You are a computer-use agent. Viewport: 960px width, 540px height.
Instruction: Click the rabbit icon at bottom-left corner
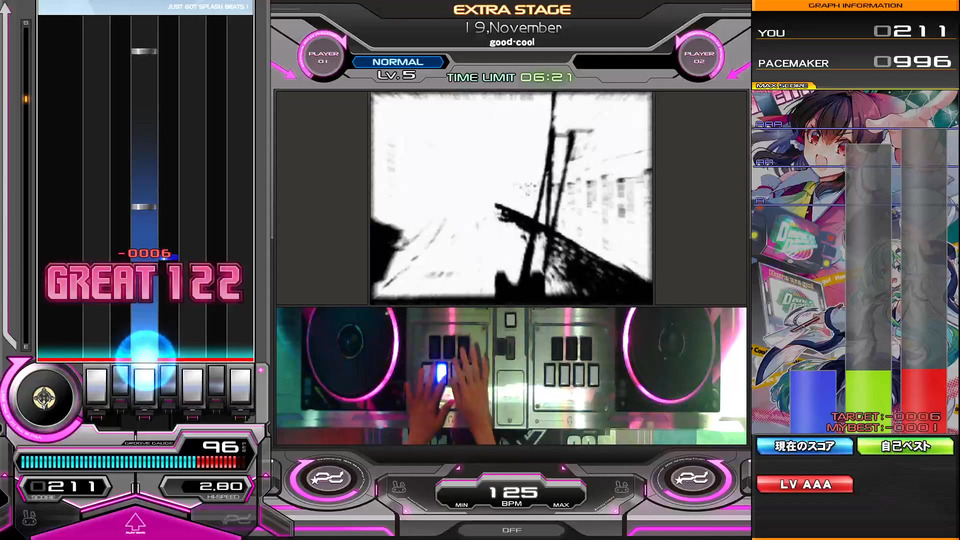coord(29,518)
